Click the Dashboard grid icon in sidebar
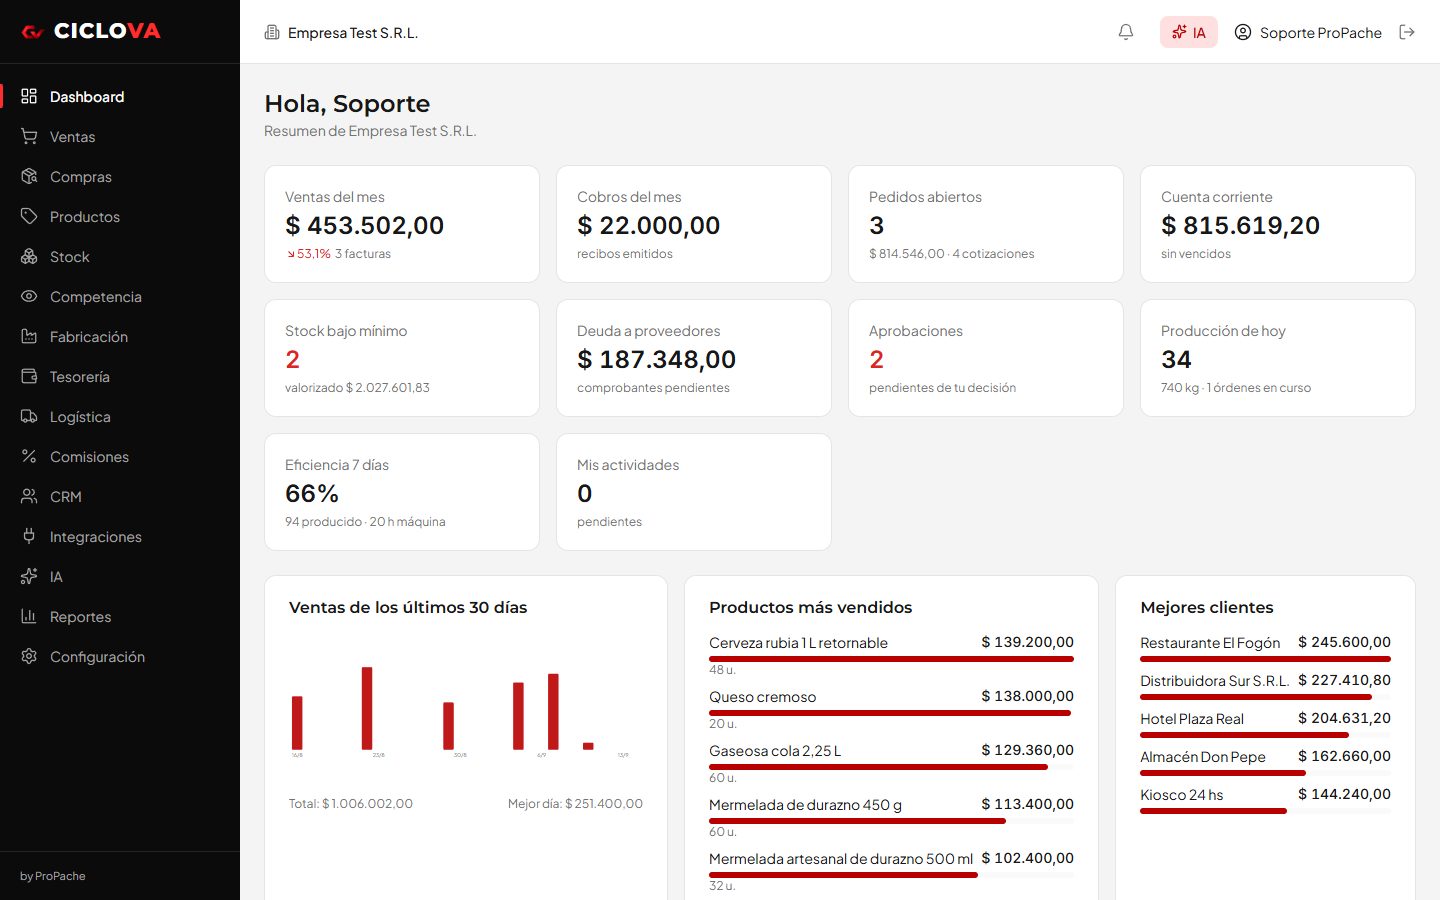This screenshot has height=900, width=1440. pyautogui.click(x=29, y=96)
